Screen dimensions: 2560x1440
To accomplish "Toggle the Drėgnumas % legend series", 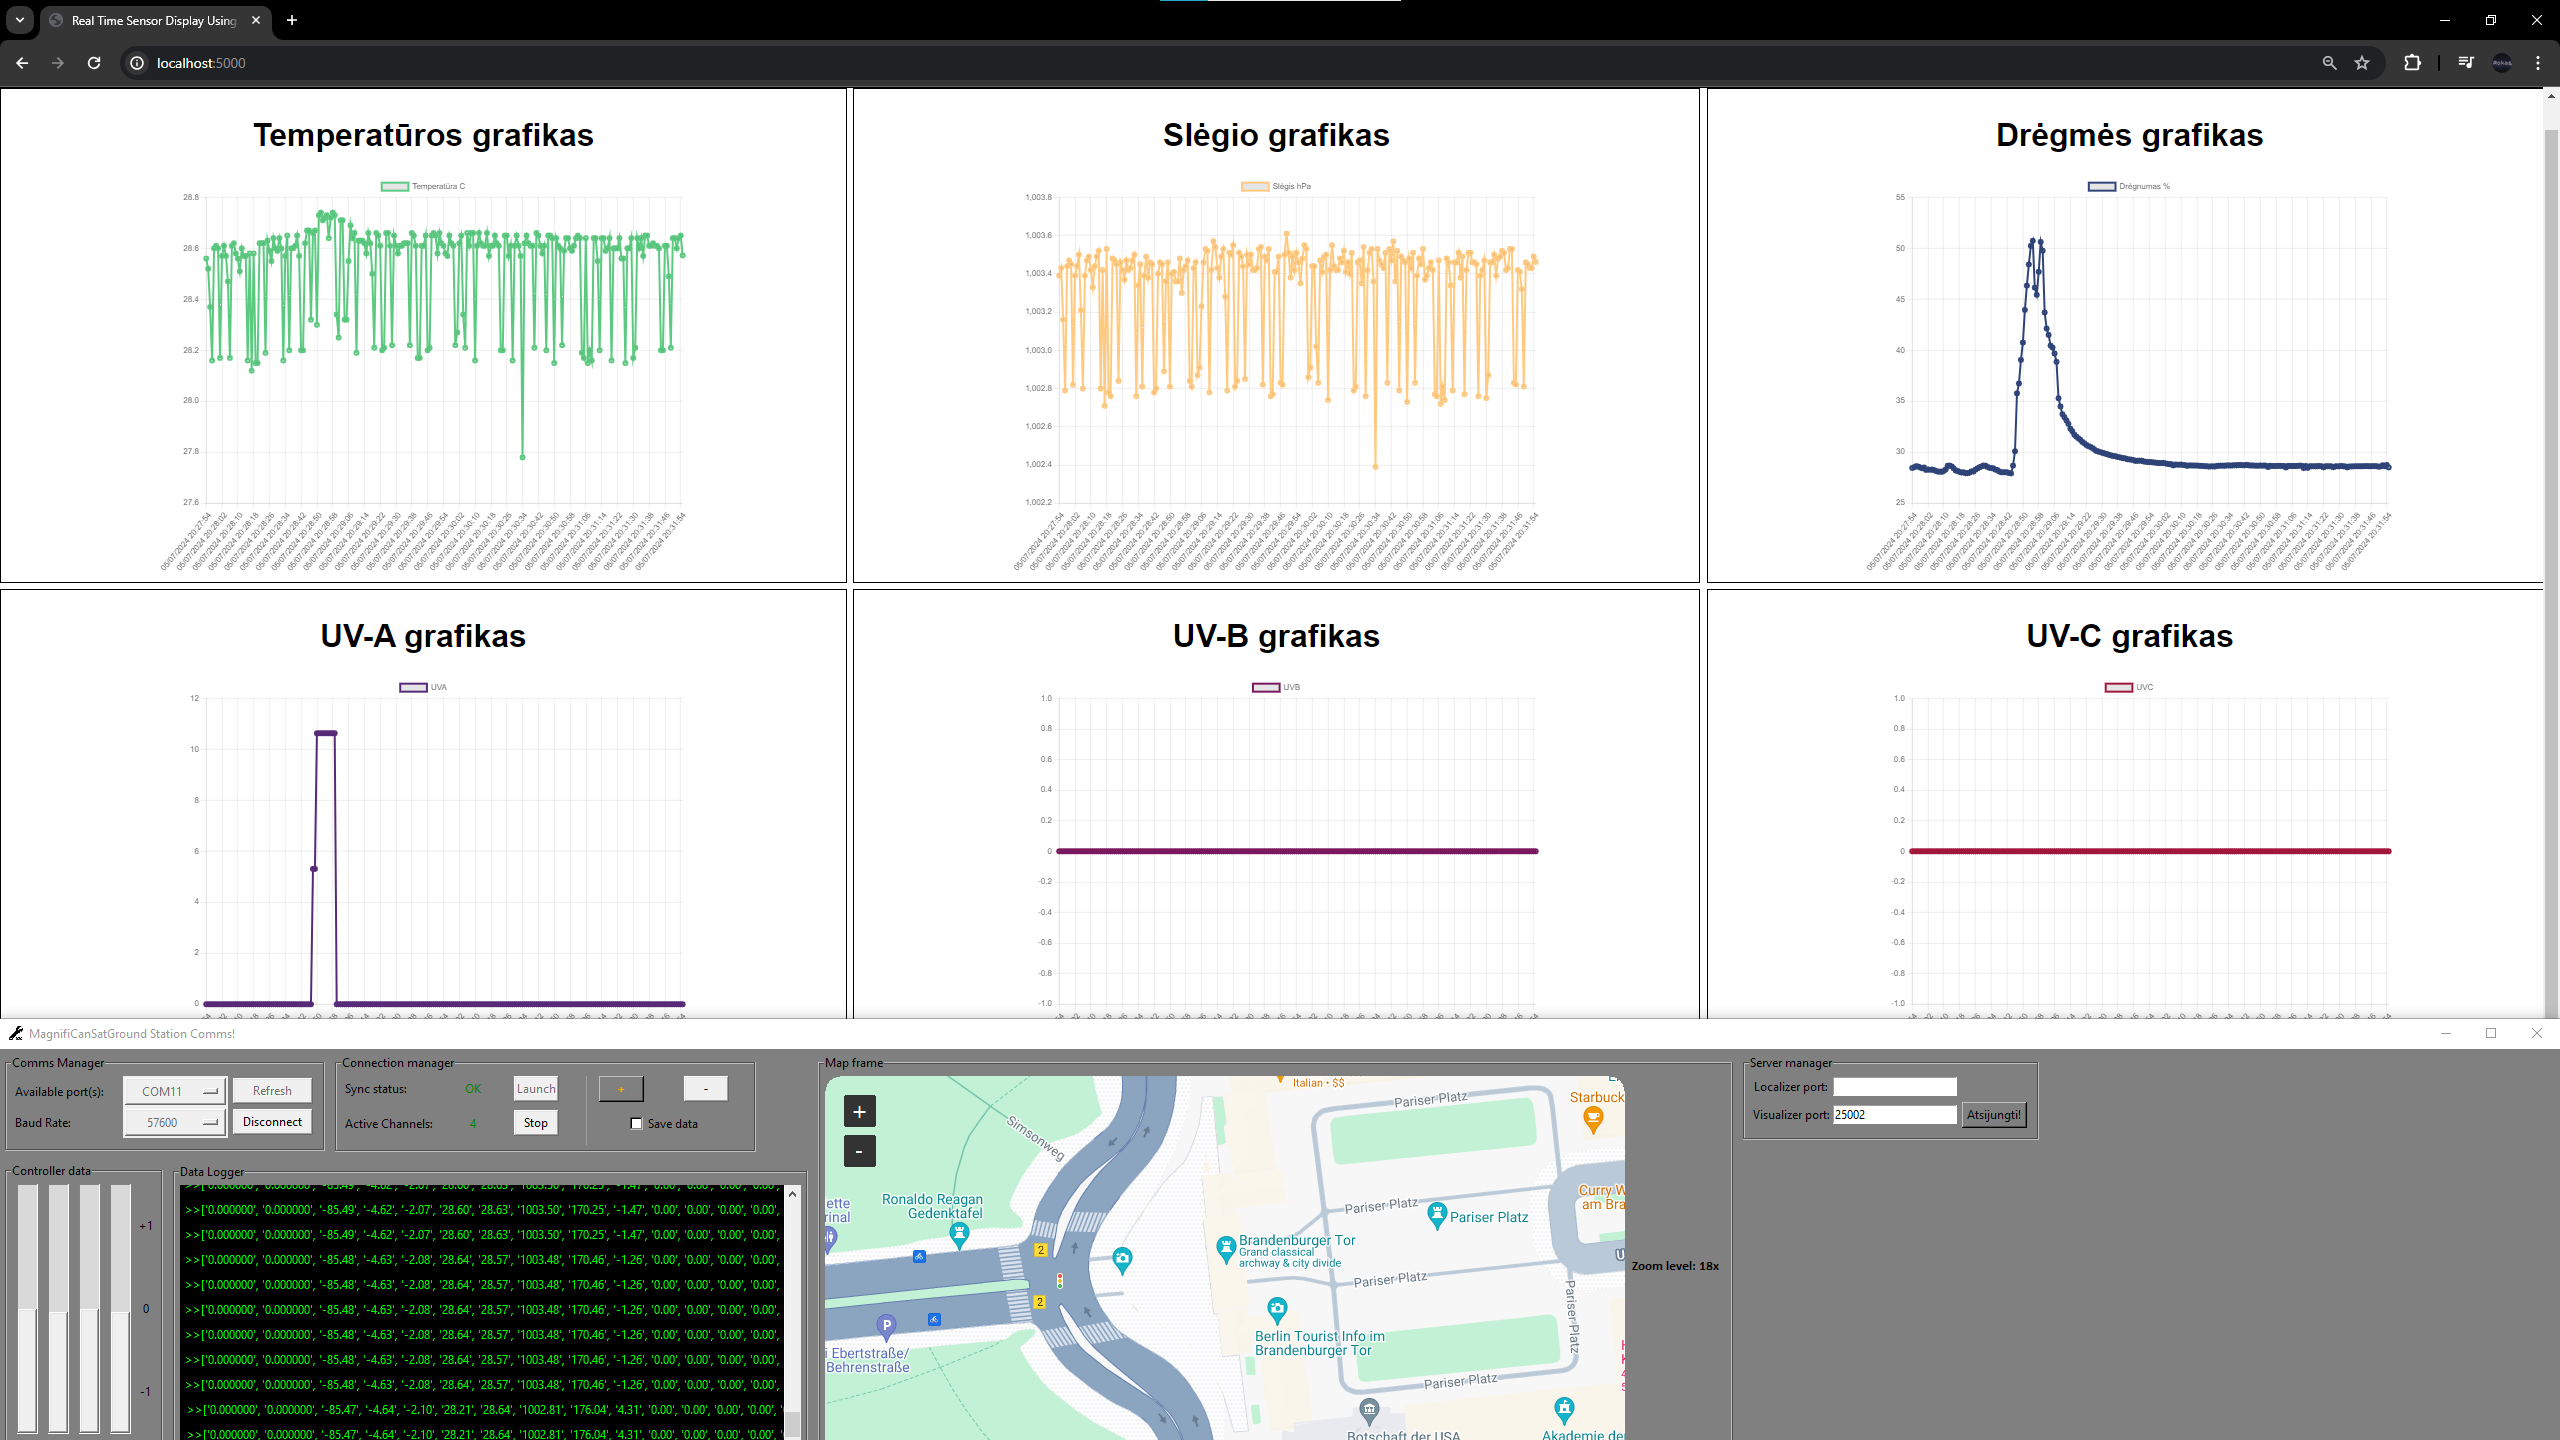I will 2128,186.
